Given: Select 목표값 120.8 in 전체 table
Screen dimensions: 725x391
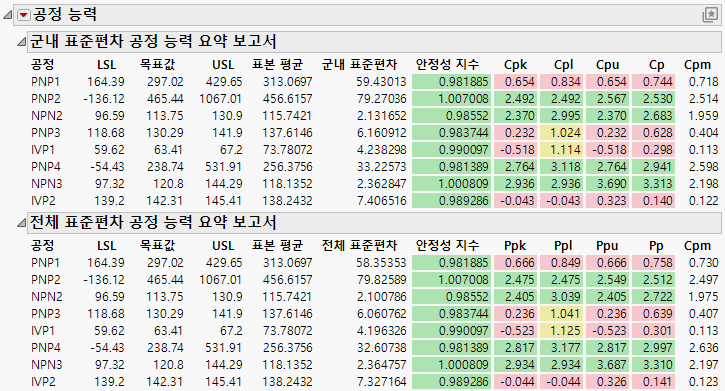Looking at the screenshot, I should point(168,365).
